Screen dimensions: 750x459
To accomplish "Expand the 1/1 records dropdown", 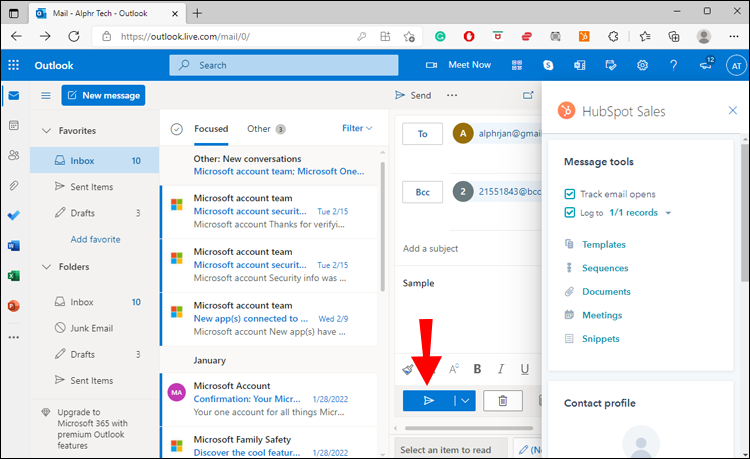I will [x=668, y=213].
